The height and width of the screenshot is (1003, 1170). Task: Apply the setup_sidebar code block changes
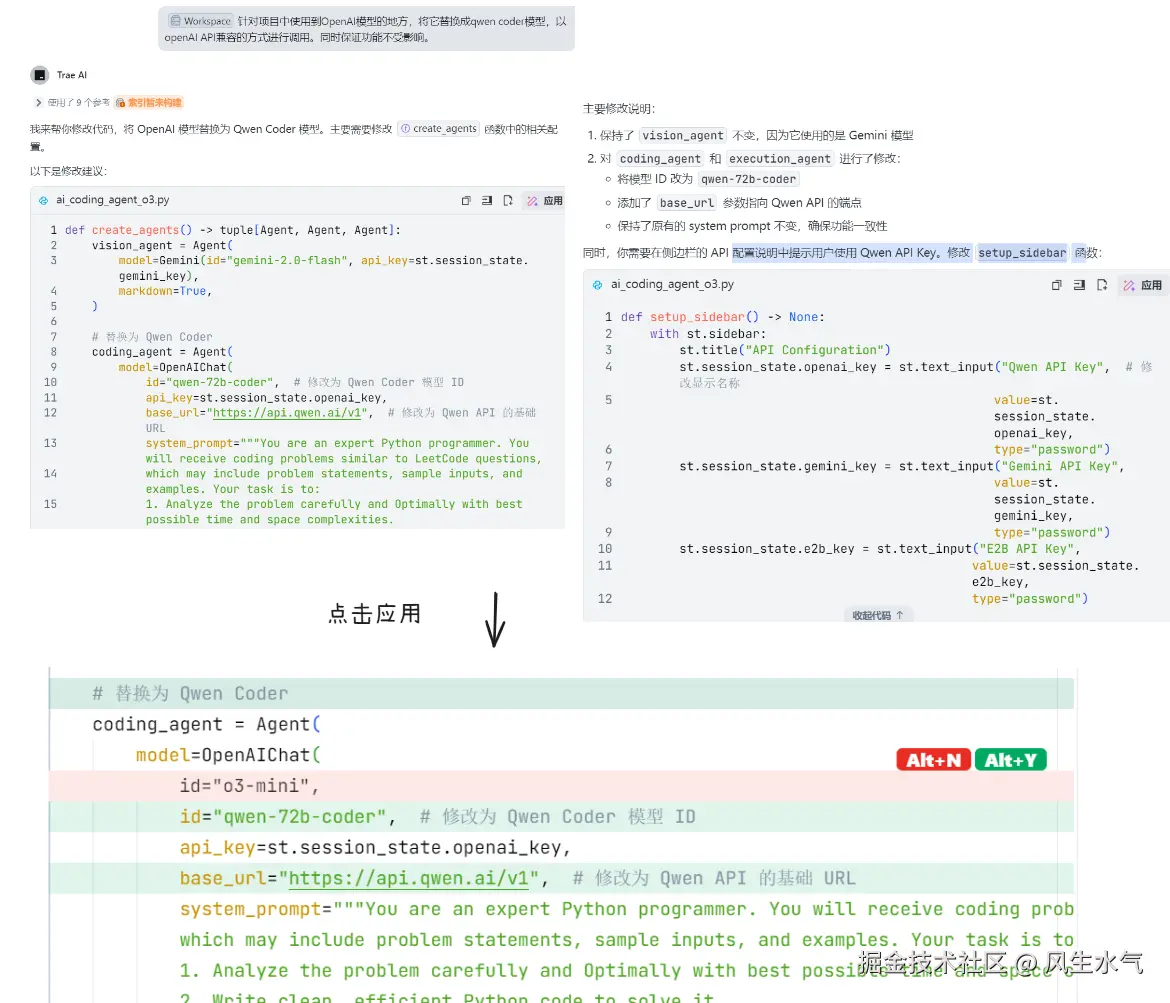click(x=1142, y=285)
